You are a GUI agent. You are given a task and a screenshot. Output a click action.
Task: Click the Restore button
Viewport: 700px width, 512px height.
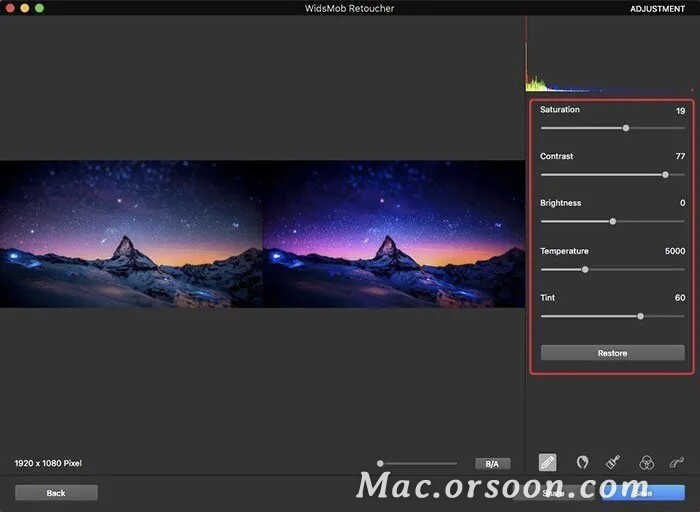[612, 353]
